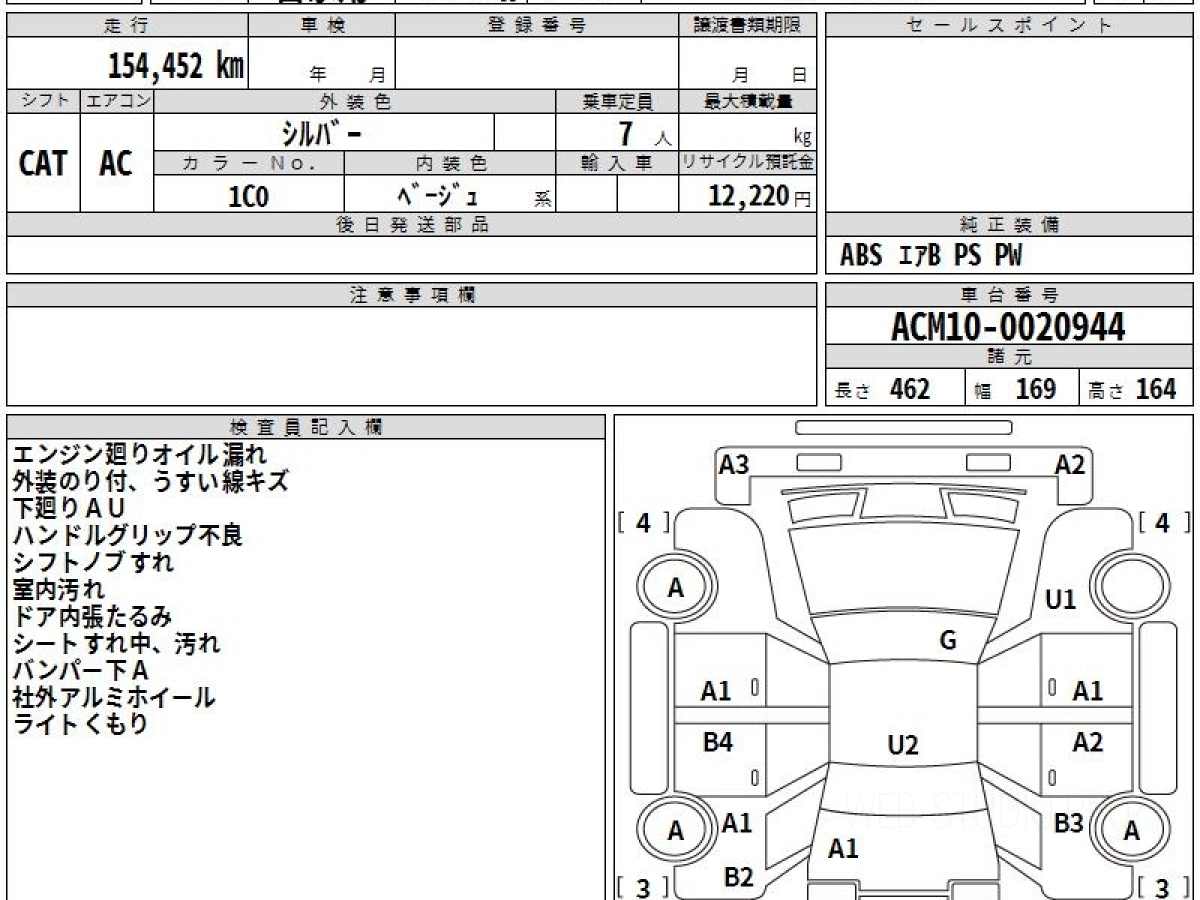Click the エアコン column label
This screenshot has width=1200, height=900.
[117, 101]
